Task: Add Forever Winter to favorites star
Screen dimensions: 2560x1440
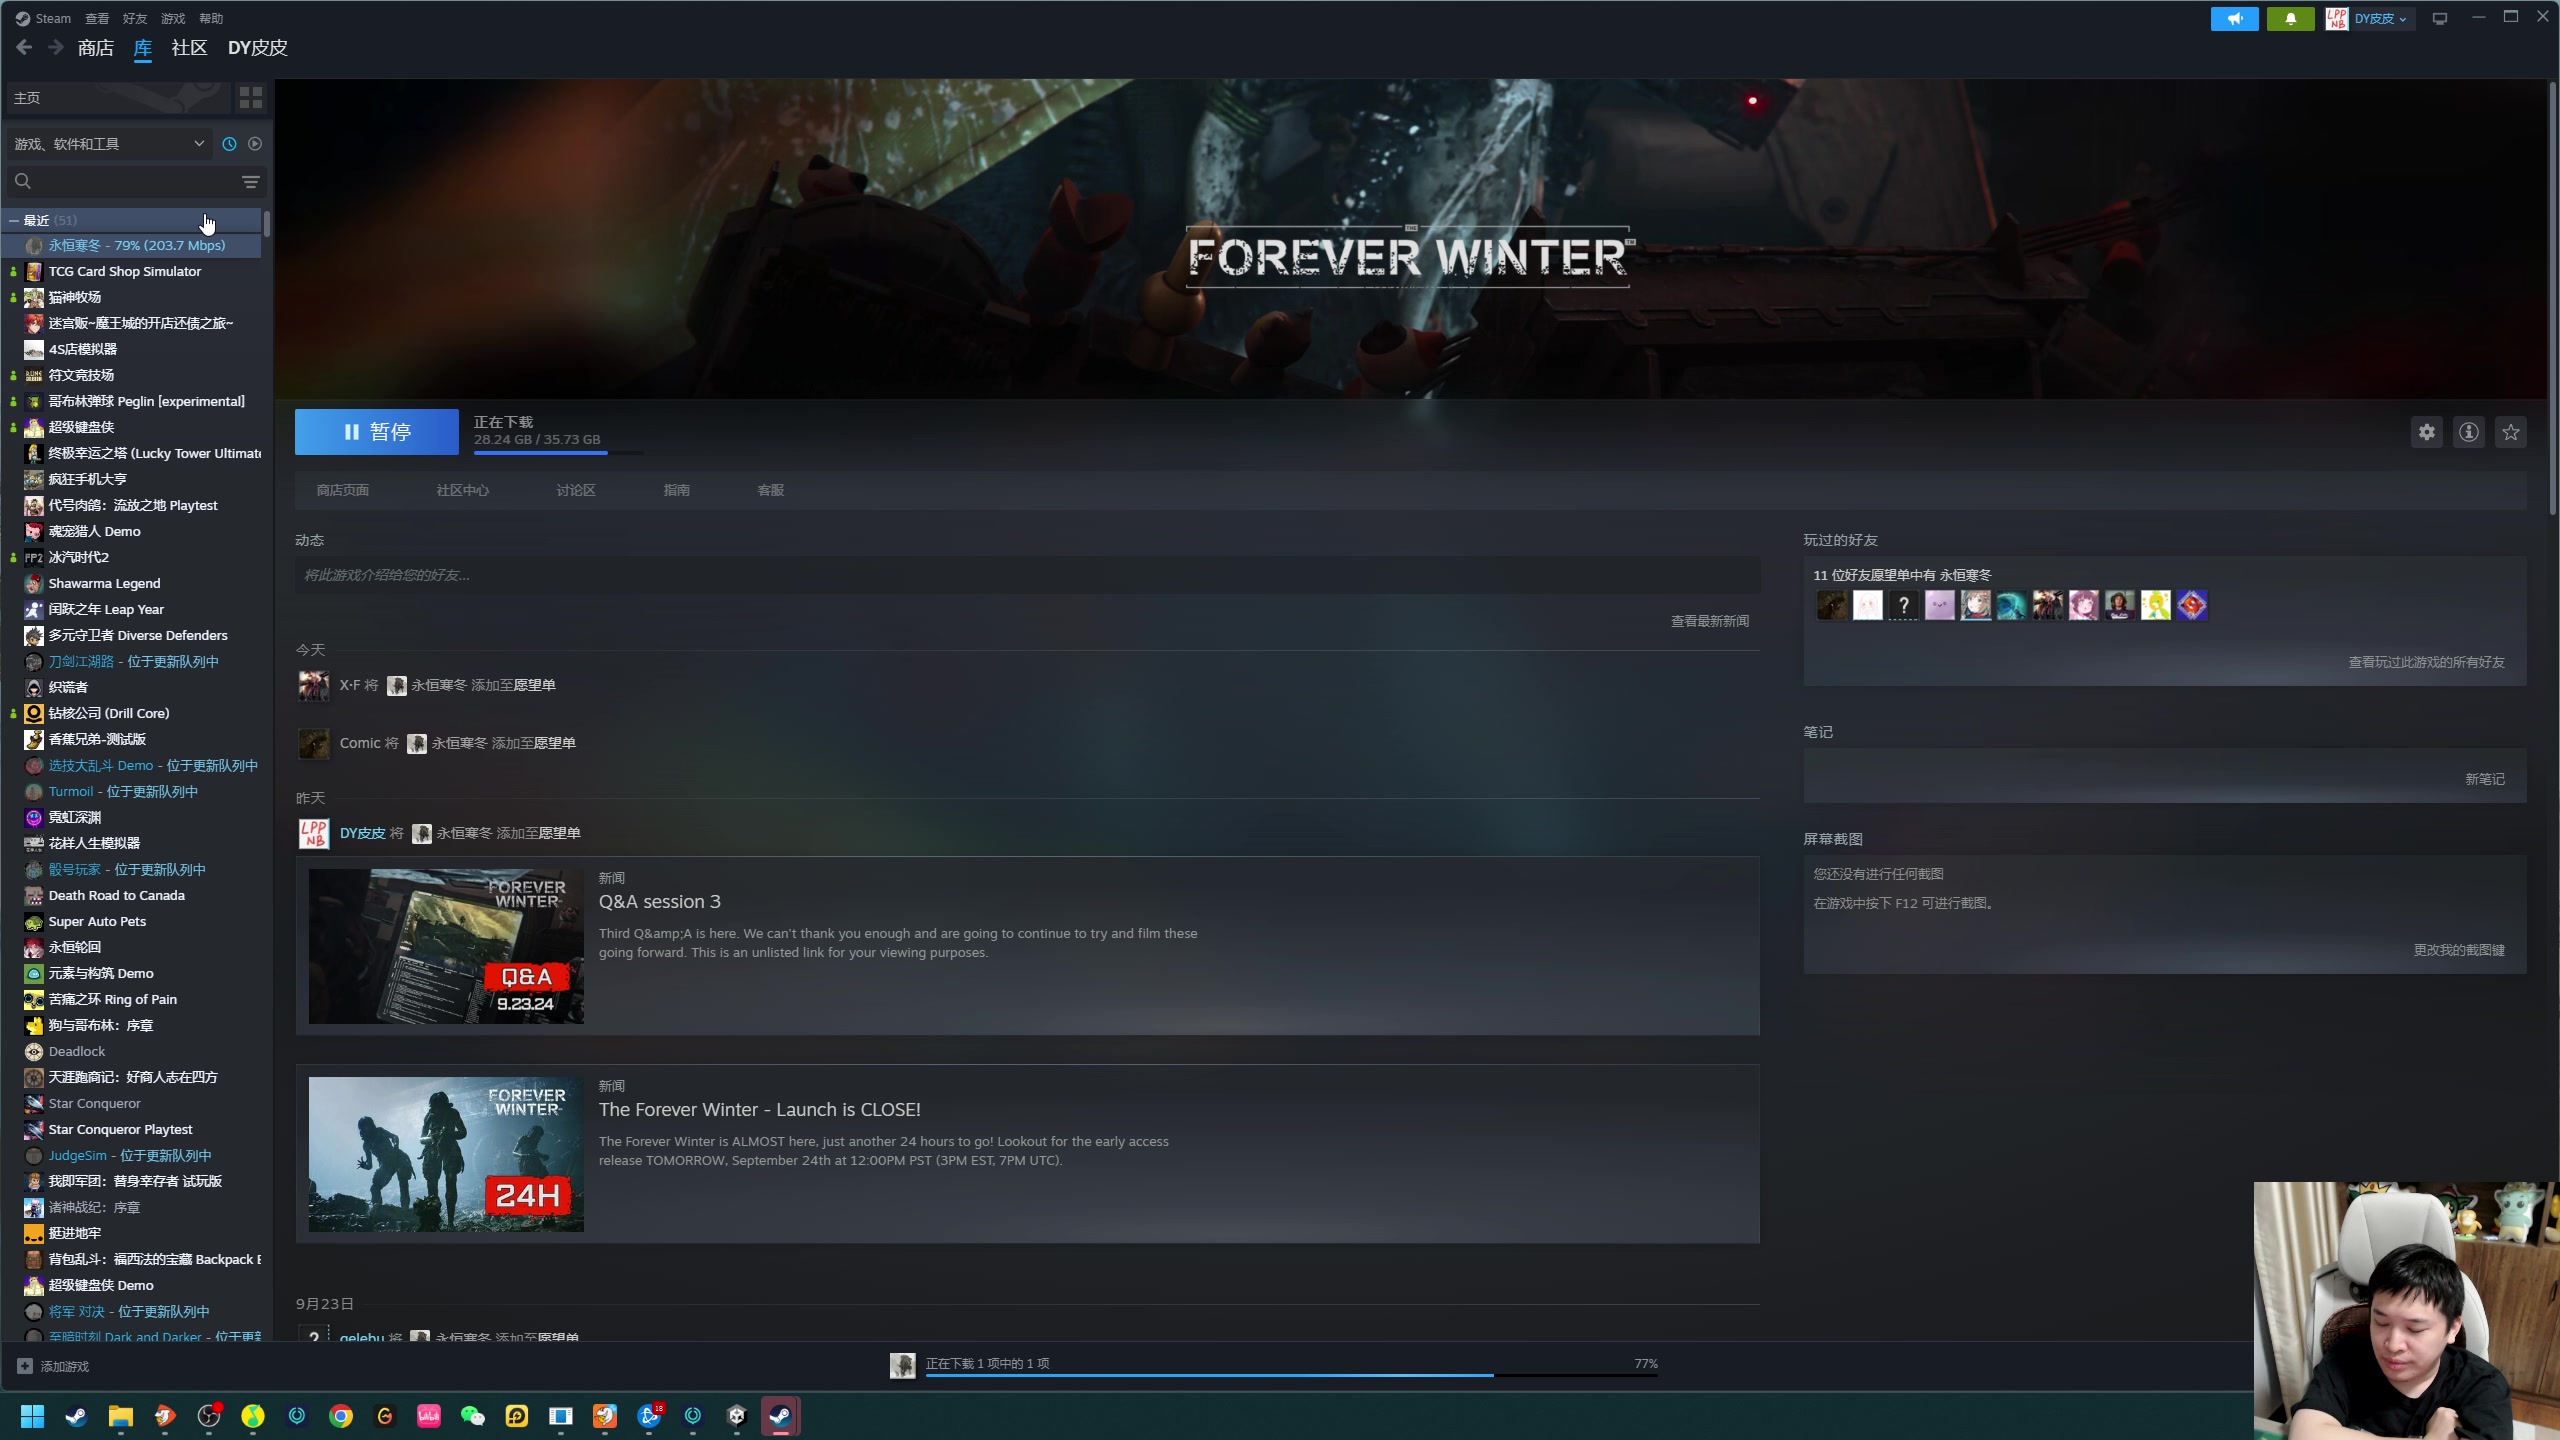Action: click(x=2511, y=432)
